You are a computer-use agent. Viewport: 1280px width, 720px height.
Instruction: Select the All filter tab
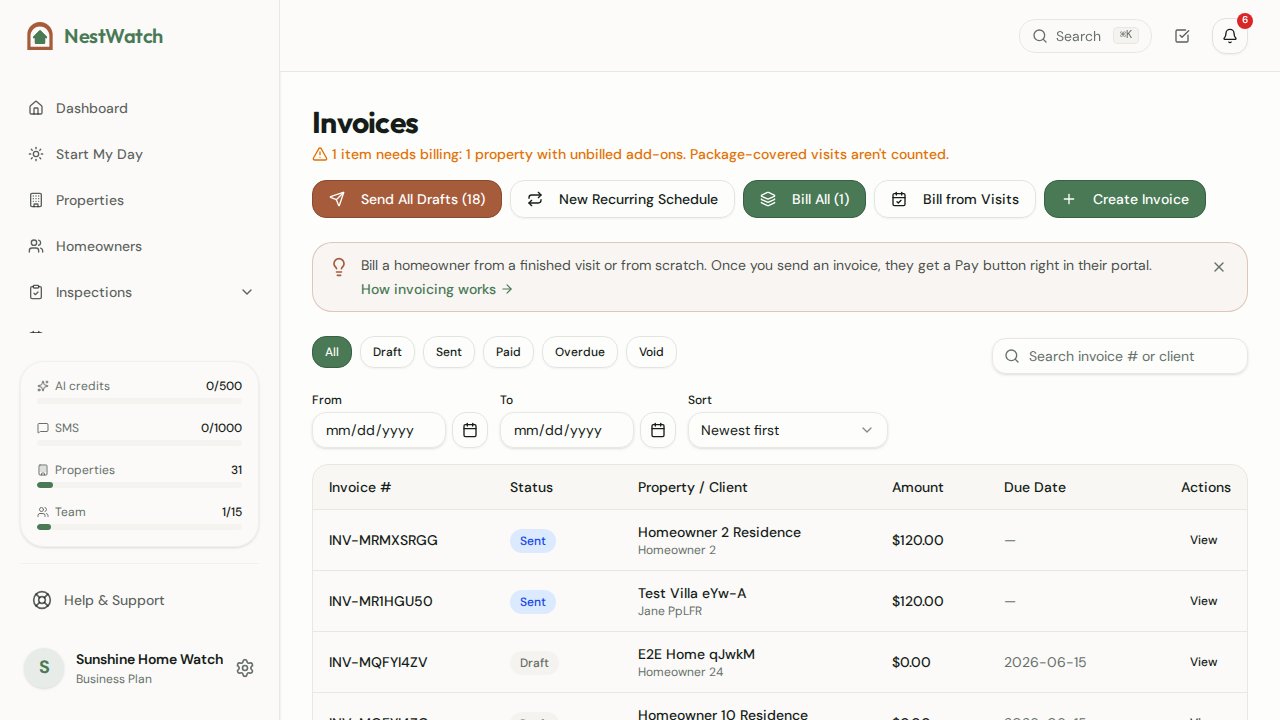click(x=332, y=352)
